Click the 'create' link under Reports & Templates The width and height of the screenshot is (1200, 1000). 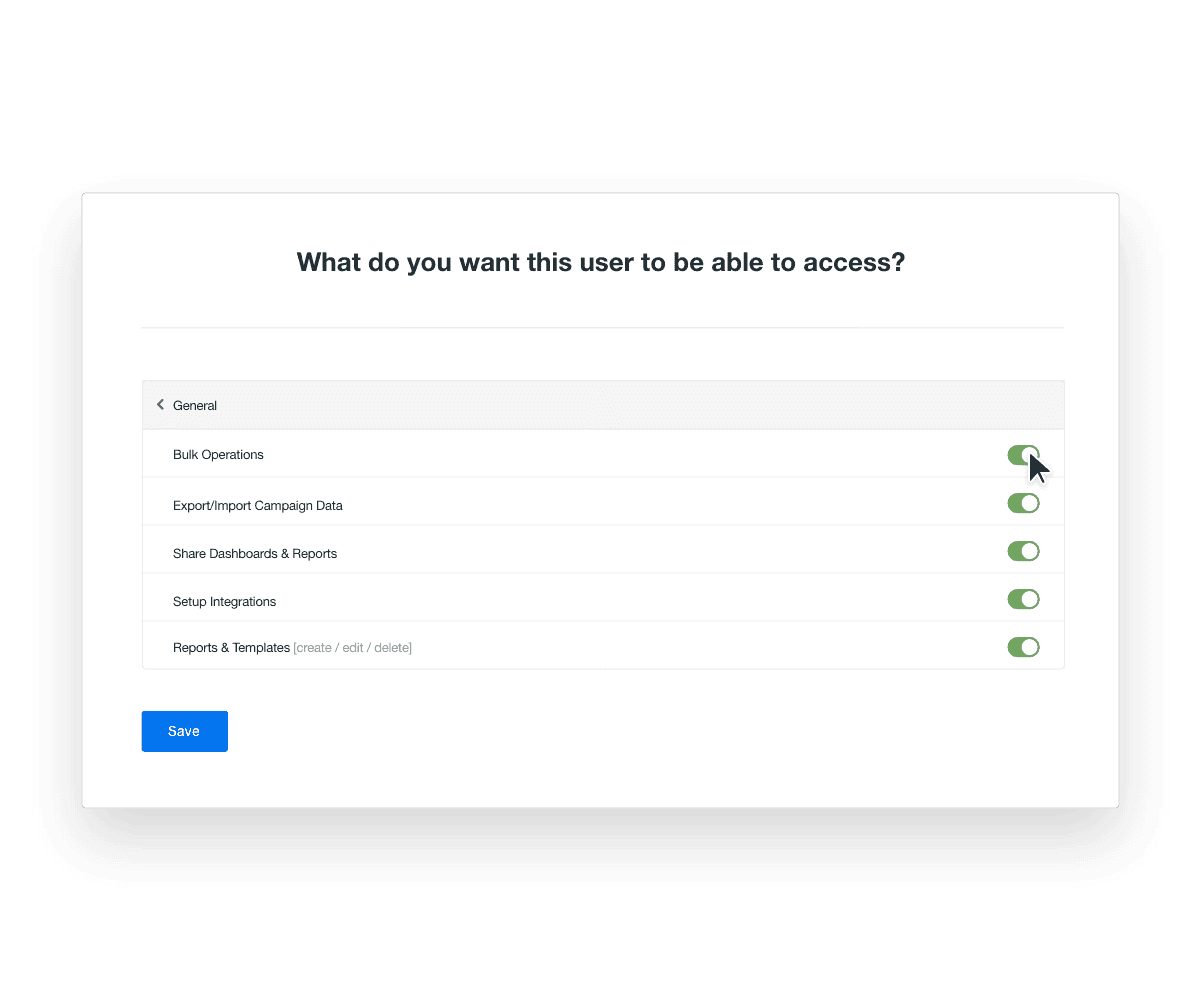click(313, 647)
